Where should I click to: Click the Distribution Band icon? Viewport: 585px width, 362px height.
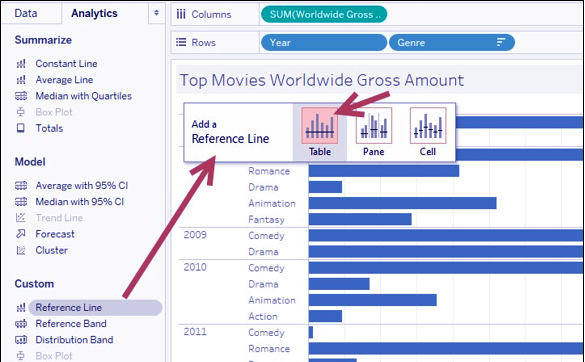21,340
